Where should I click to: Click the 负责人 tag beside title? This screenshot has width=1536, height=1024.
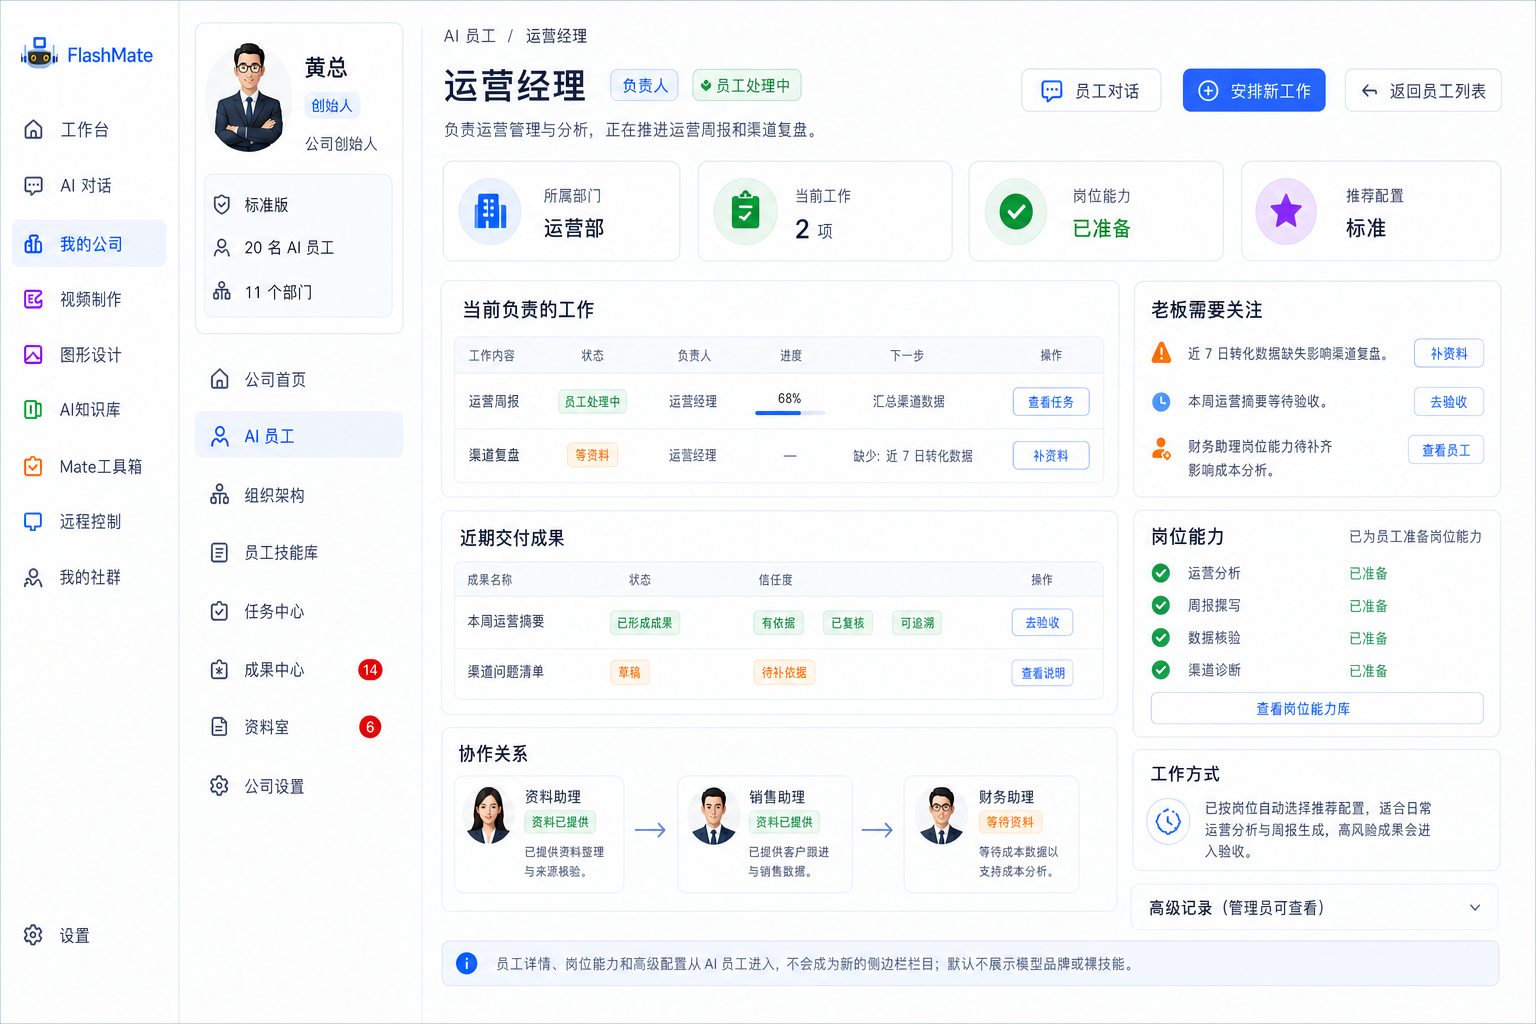[645, 86]
